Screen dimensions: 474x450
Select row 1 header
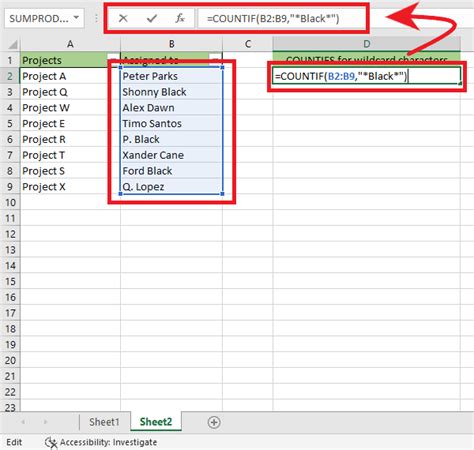10,60
